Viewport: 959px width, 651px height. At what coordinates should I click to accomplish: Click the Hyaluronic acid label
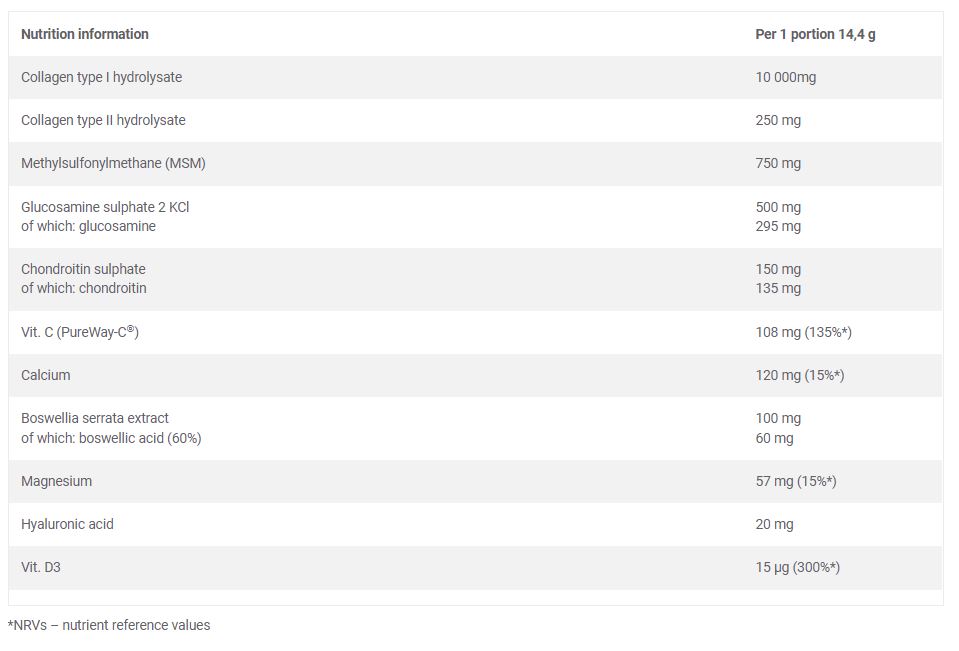(67, 524)
